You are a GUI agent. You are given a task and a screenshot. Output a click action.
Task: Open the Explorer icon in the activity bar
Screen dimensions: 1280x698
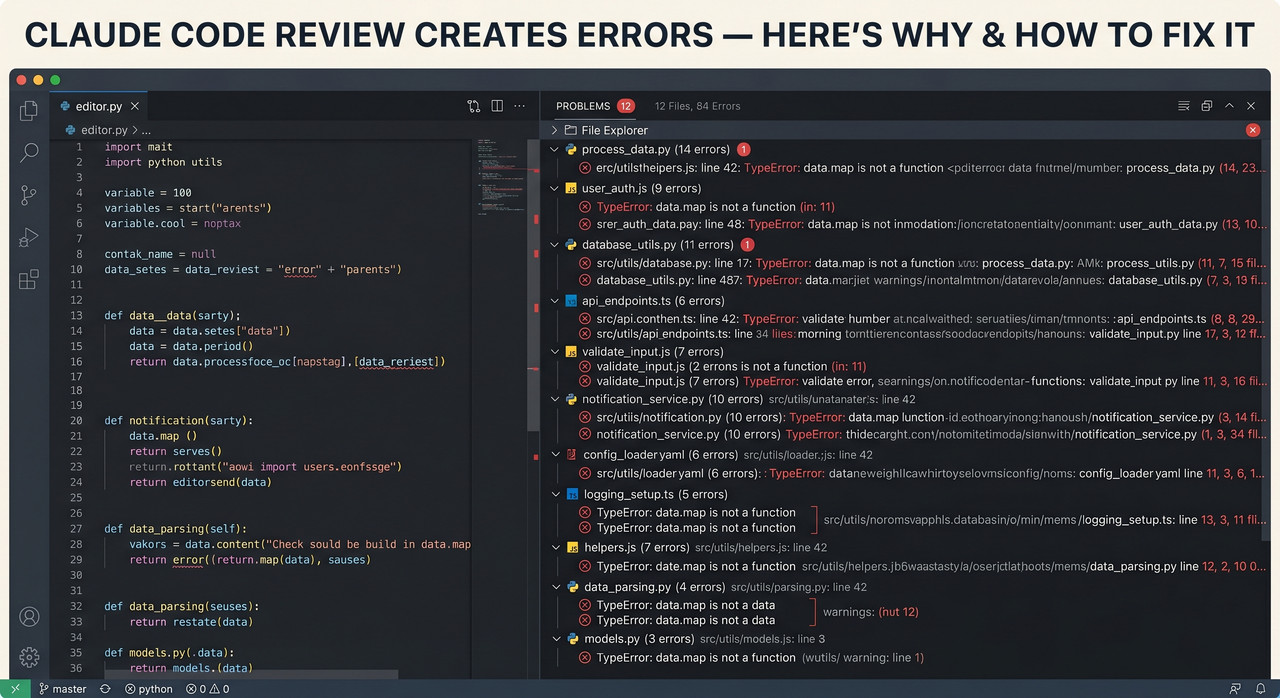tap(29, 111)
